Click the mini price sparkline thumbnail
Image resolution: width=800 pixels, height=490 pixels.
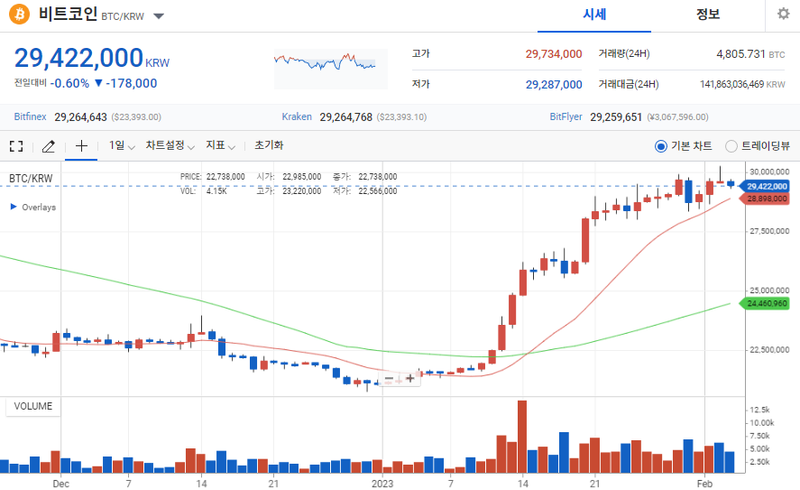click(331, 69)
